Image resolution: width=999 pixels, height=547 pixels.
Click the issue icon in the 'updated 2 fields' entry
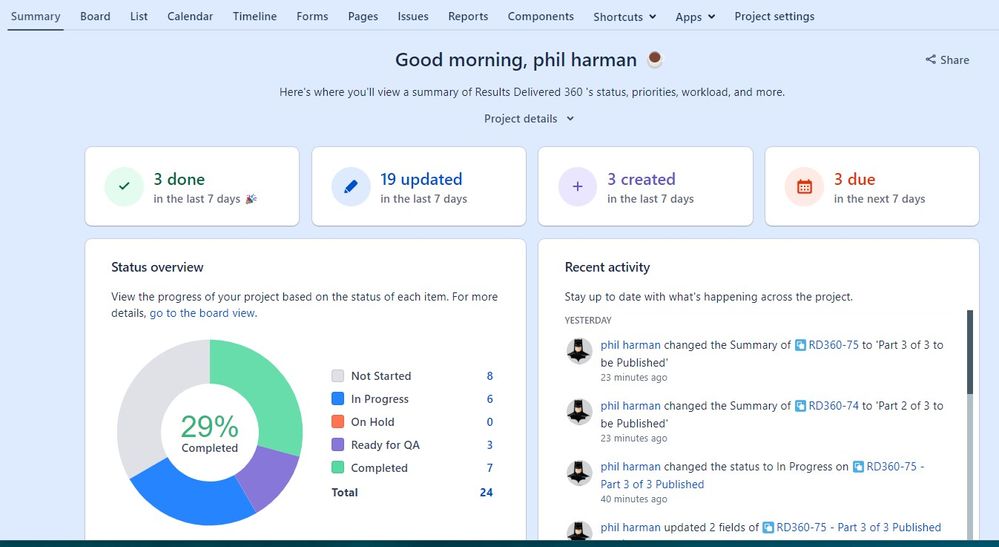pyautogui.click(x=768, y=527)
